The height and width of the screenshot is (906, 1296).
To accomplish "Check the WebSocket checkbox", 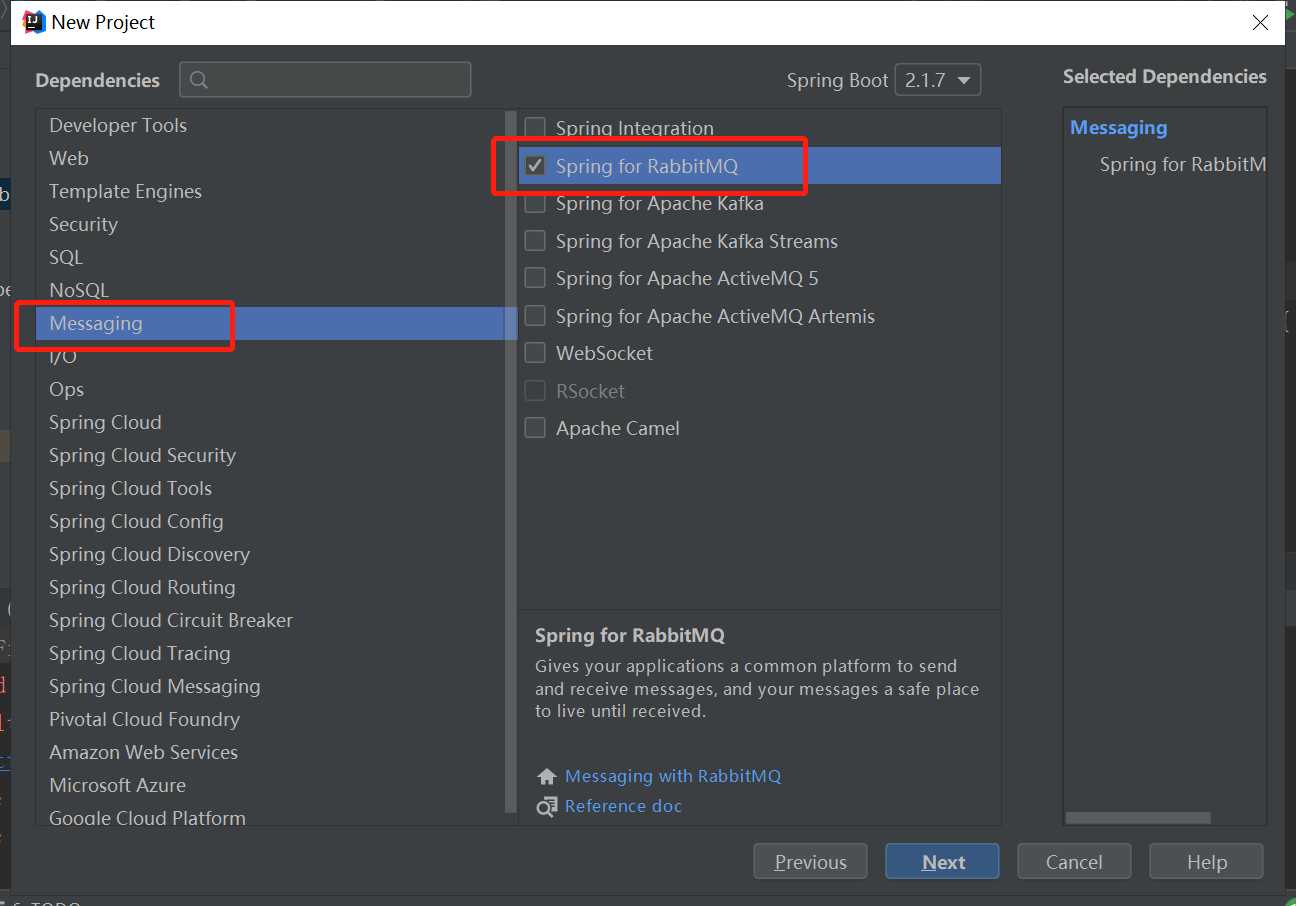I will pyautogui.click(x=535, y=353).
